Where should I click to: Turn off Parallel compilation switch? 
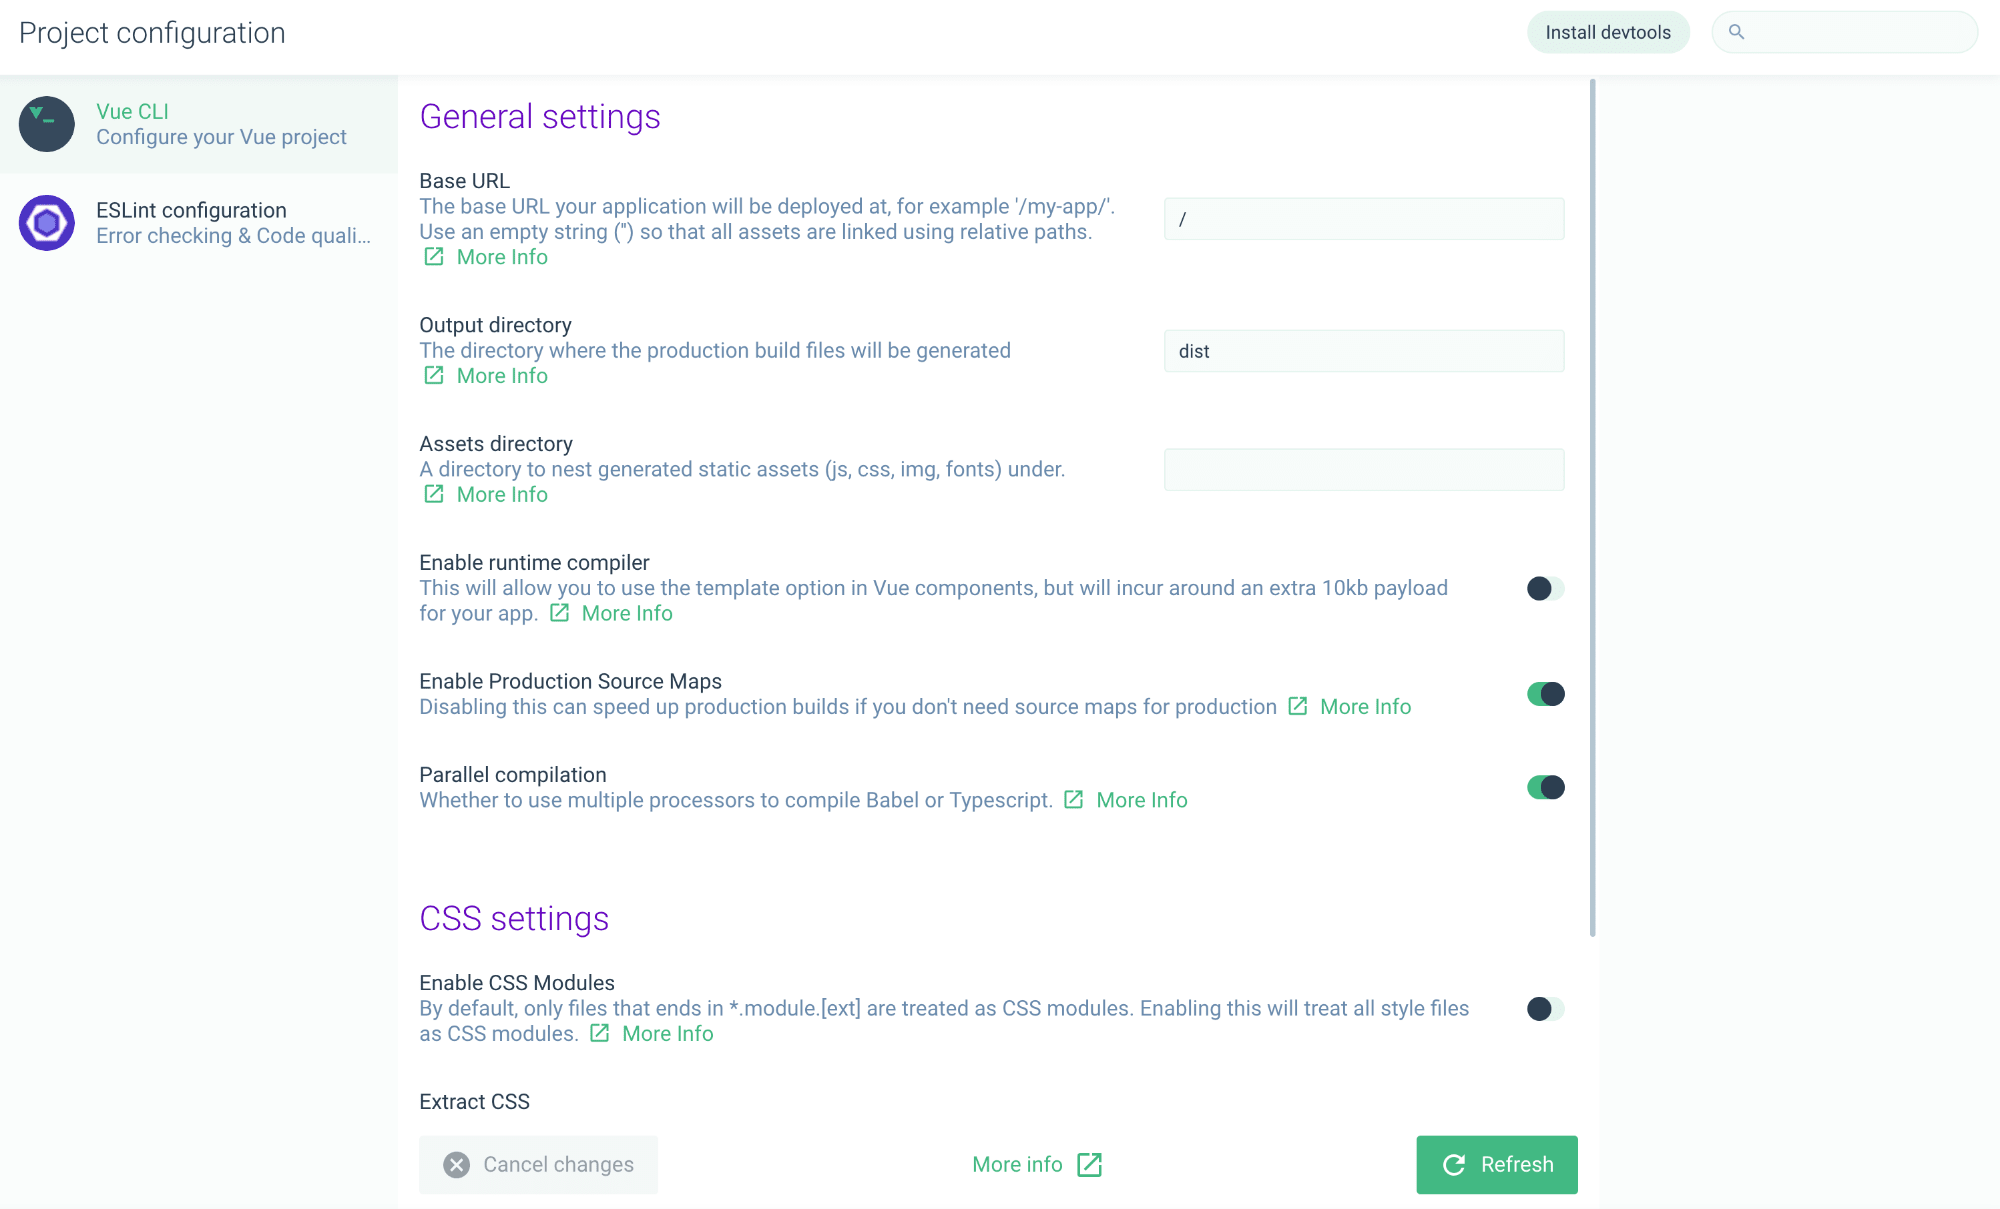(x=1545, y=788)
